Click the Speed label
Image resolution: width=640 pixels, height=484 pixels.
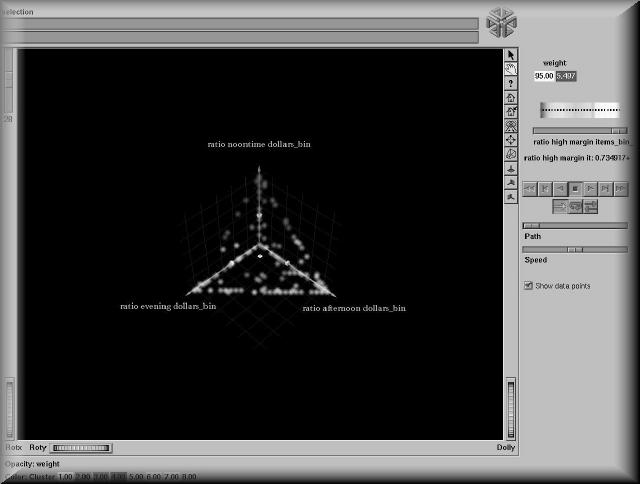pos(536,260)
